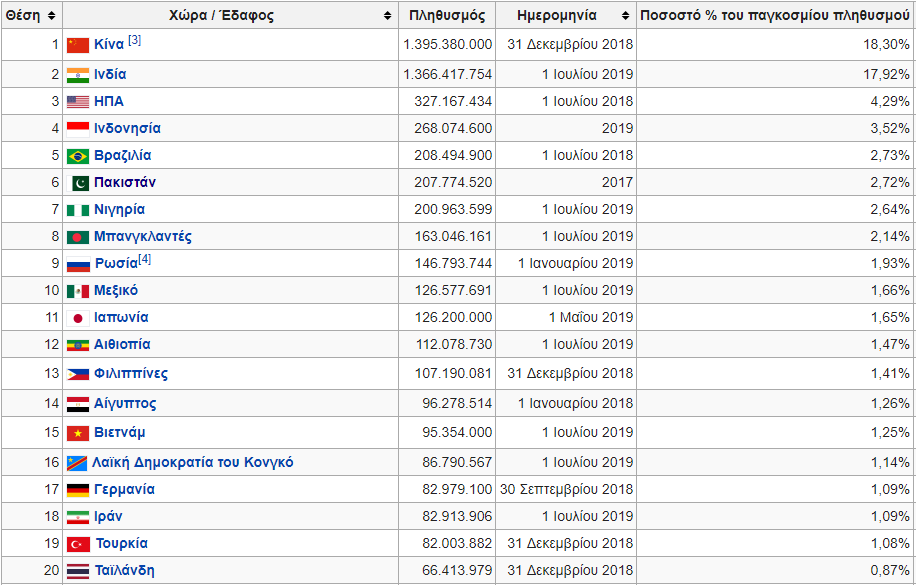This screenshot has width=916, height=585.
Task: Click the Ethiopia flag icon
Action: click(78, 345)
